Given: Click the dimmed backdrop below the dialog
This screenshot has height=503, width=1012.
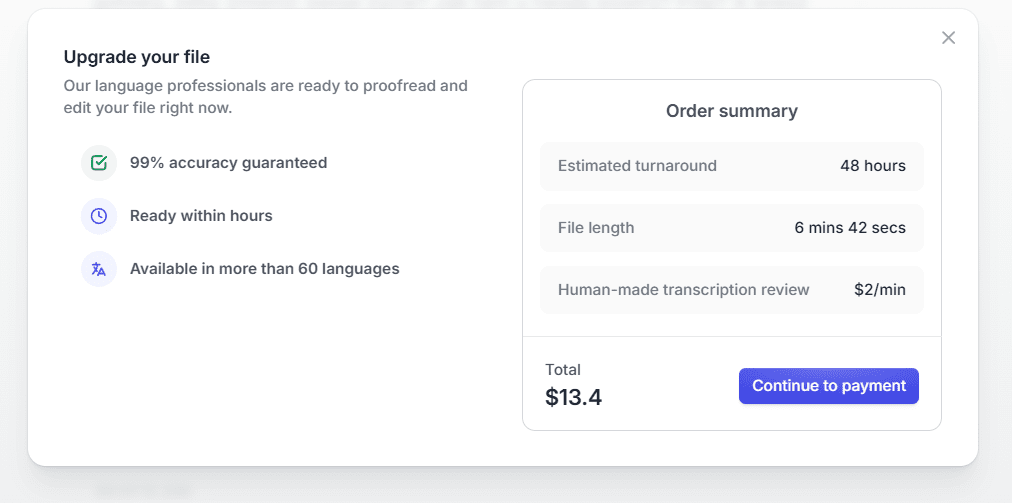Looking at the screenshot, I should tap(500, 487).
